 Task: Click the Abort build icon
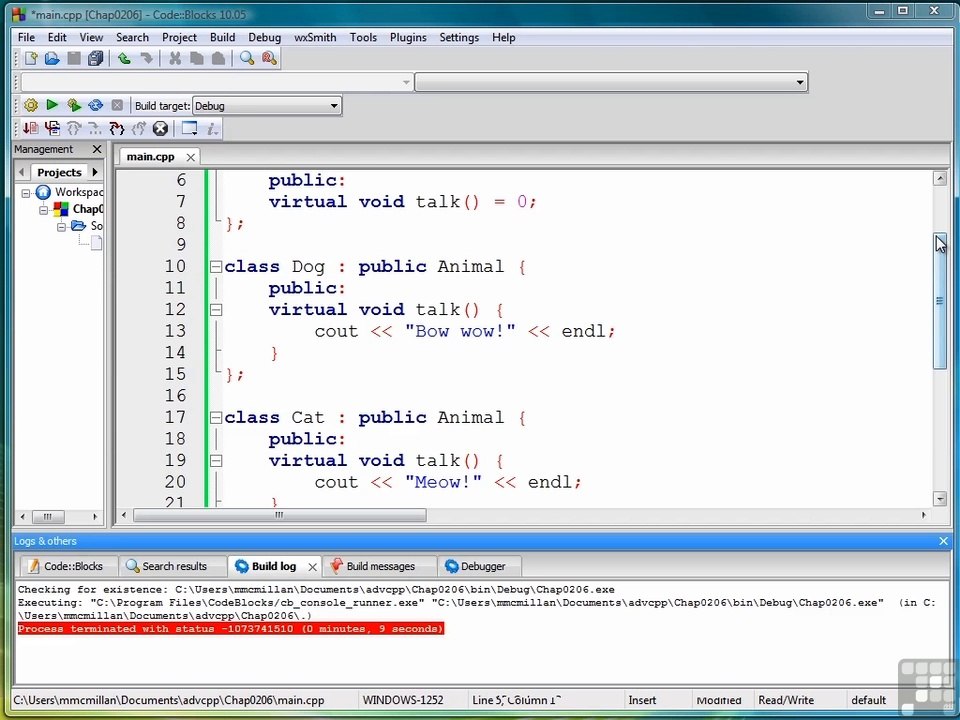(x=117, y=105)
